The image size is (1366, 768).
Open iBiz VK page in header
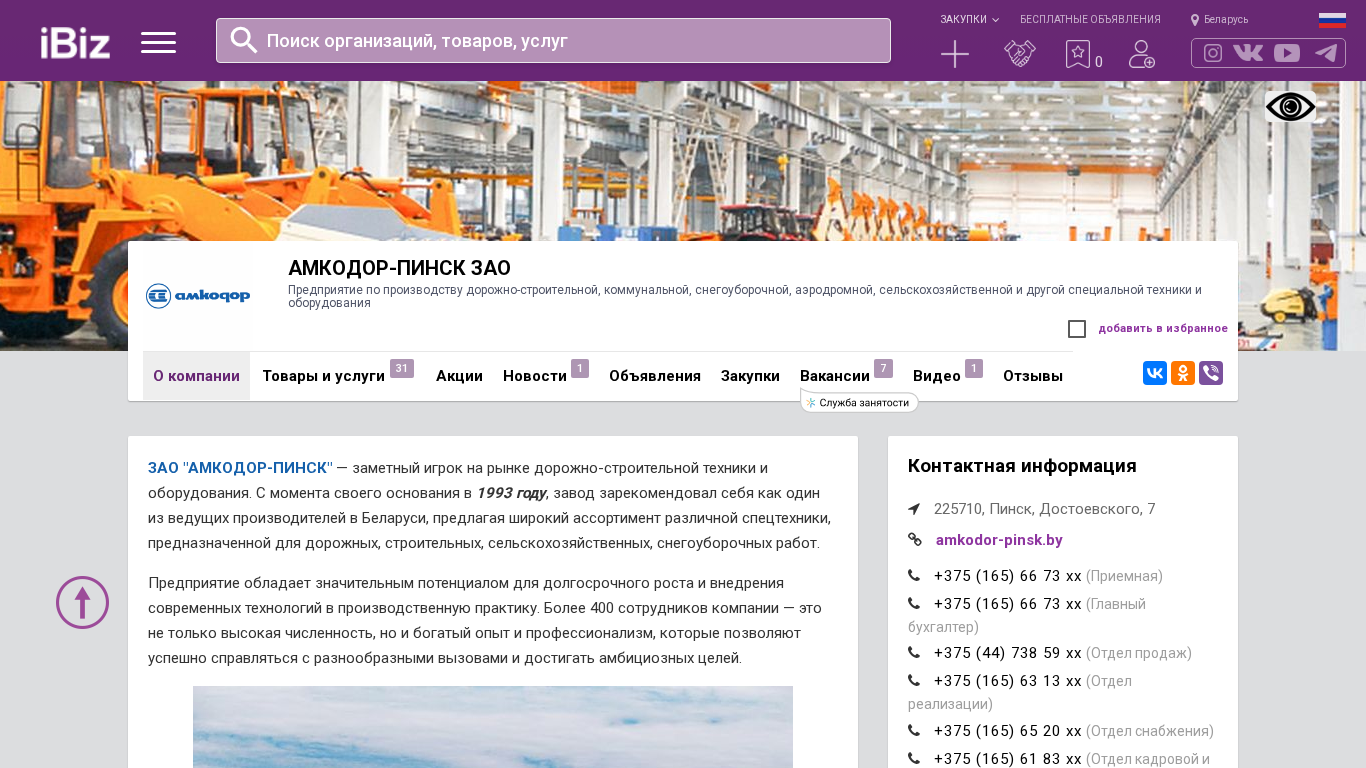(1248, 53)
